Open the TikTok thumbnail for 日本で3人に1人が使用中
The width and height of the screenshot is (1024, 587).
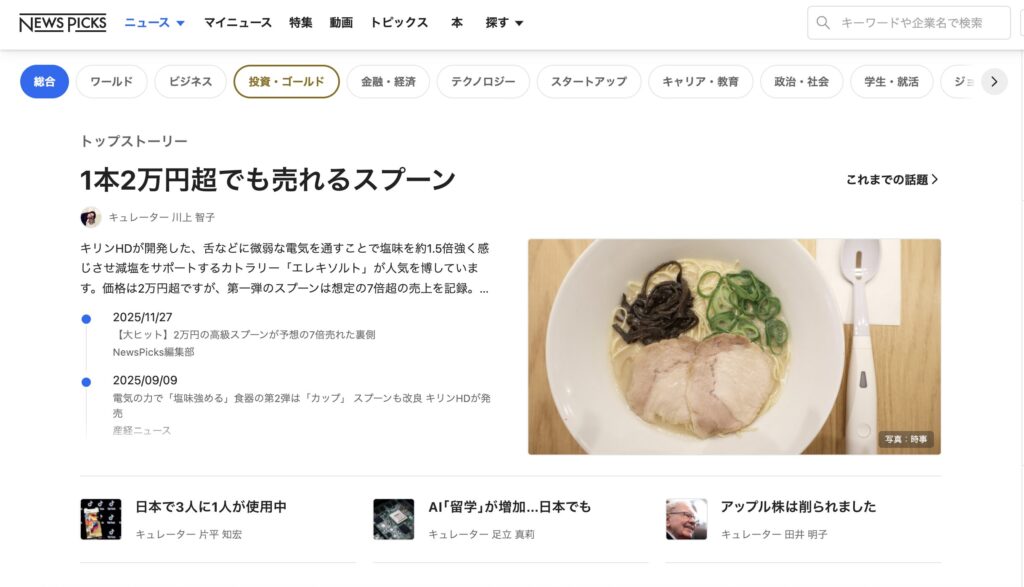[x=101, y=519]
